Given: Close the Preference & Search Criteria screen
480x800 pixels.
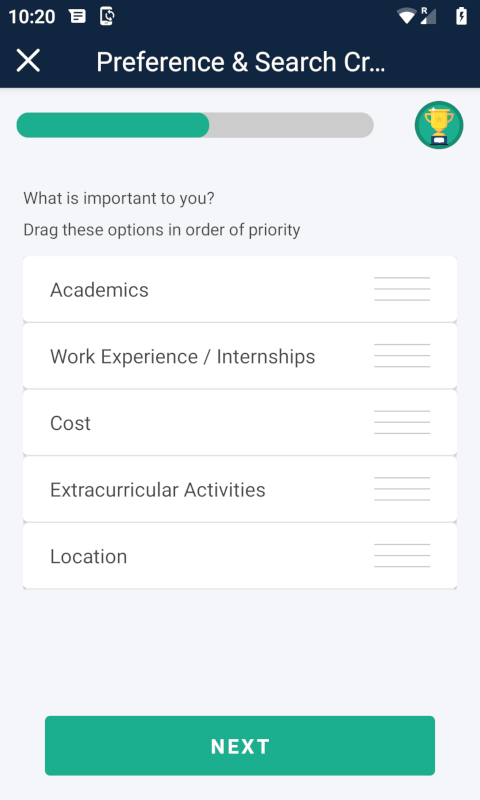Looking at the screenshot, I should 28,61.
